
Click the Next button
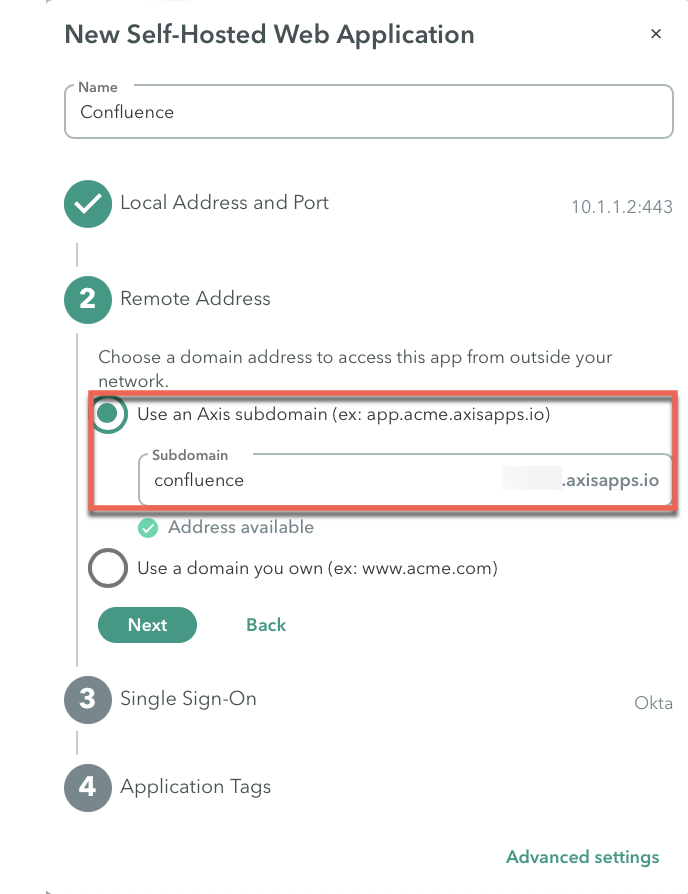pyautogui.click(x=148, y=625)
